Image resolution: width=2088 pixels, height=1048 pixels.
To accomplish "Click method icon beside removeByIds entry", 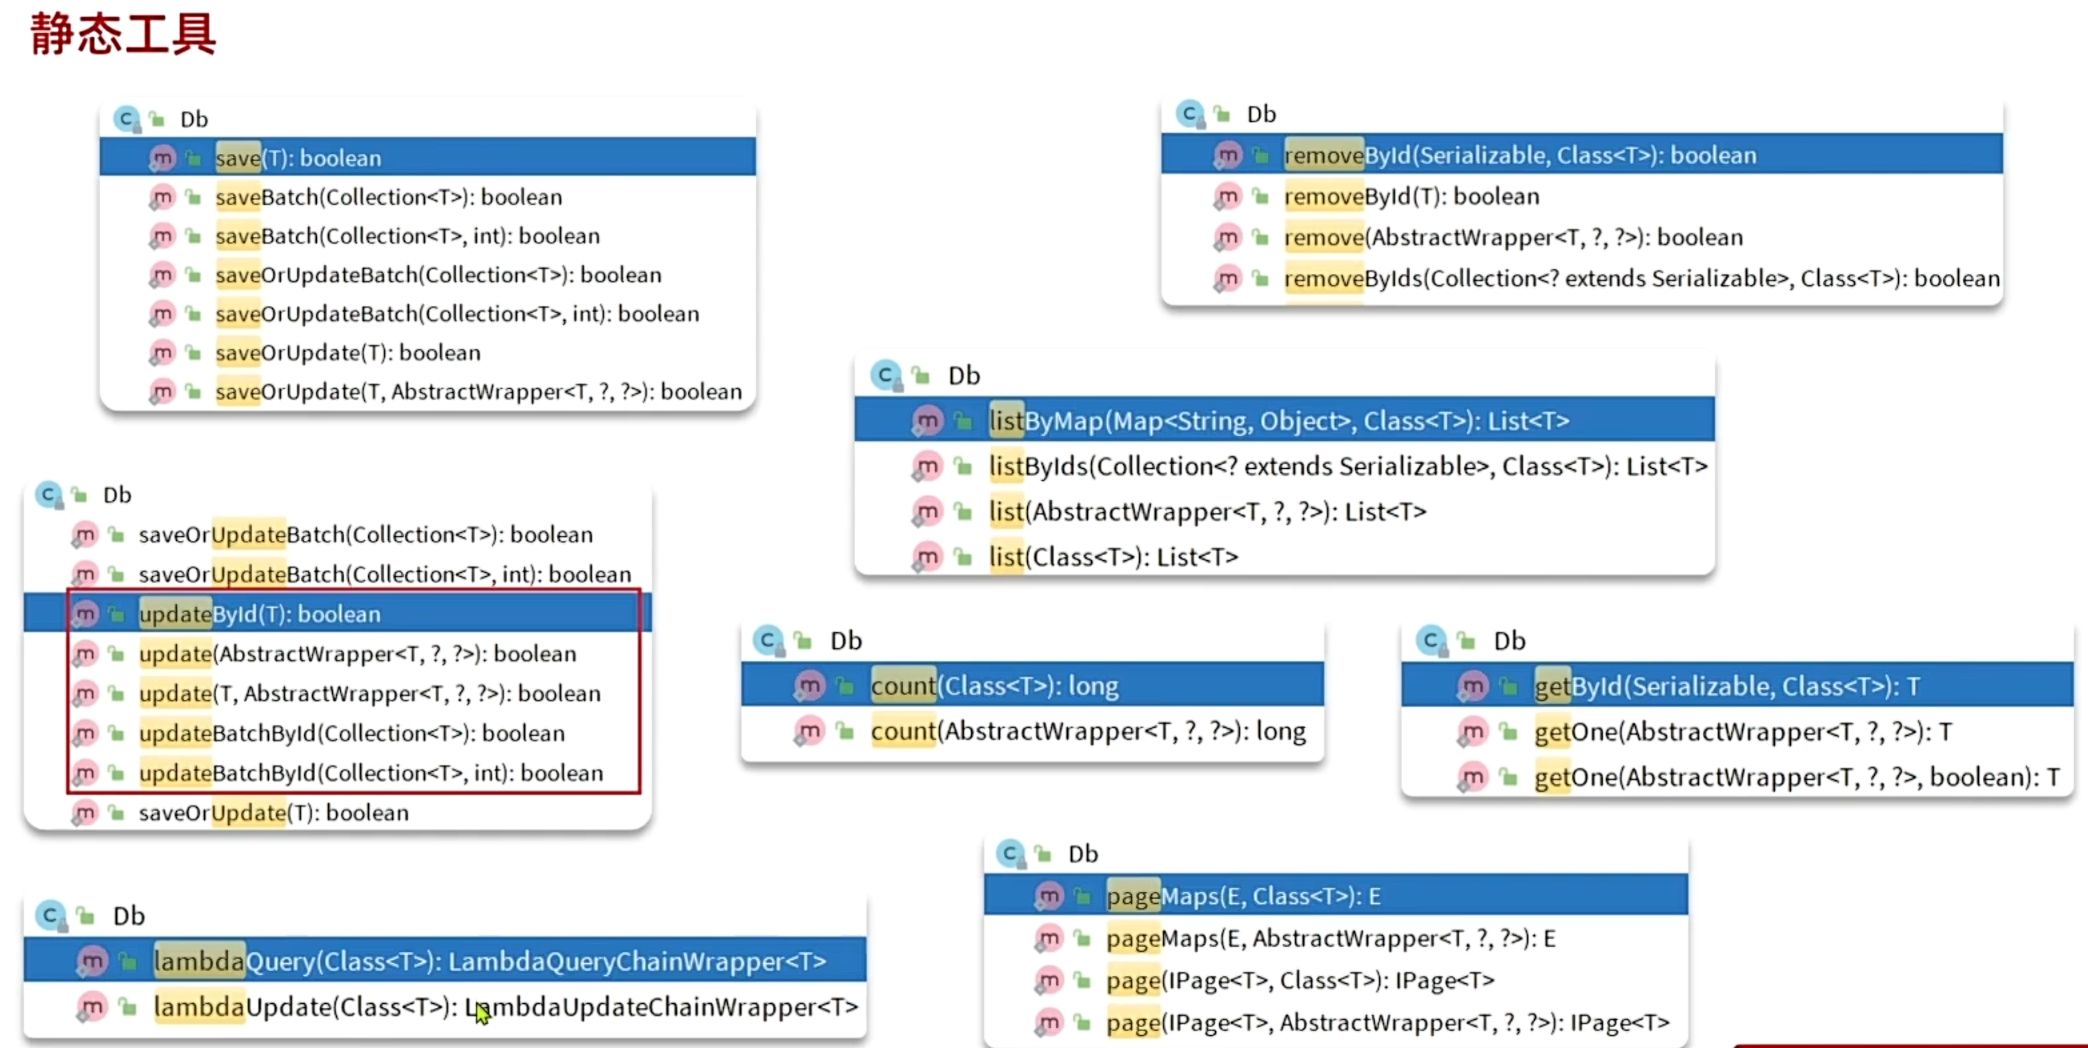I will 1228,278.
